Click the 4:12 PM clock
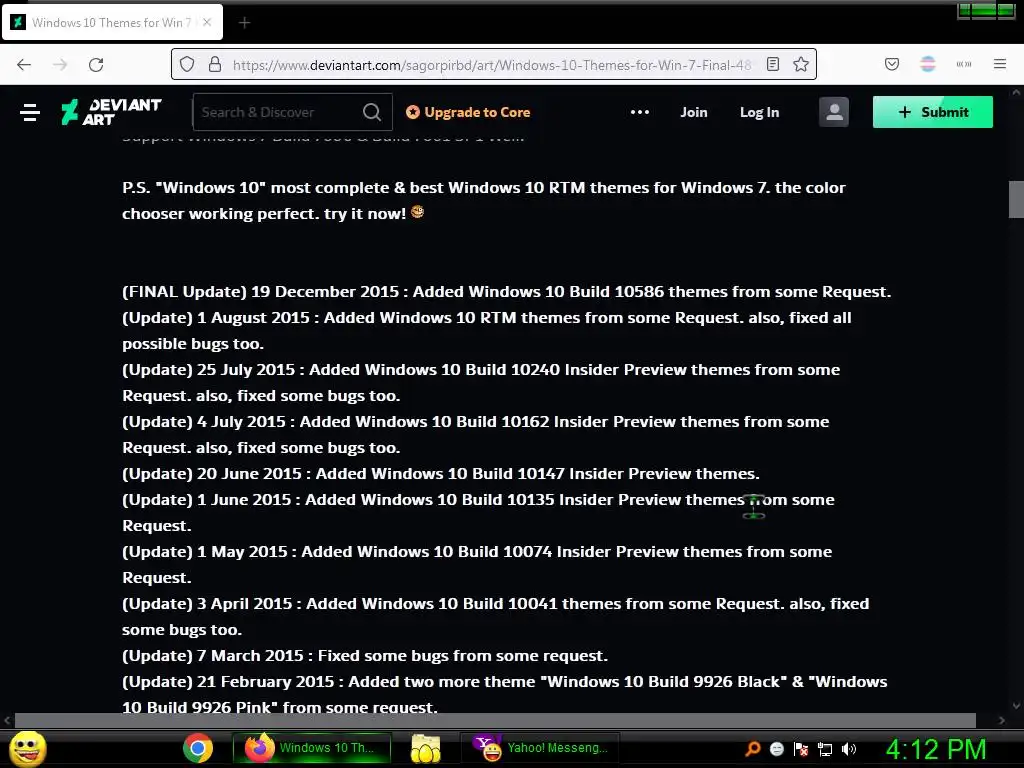Image resolution: width=1024 pixels, height=768 pixels. (x=936, y=749)
